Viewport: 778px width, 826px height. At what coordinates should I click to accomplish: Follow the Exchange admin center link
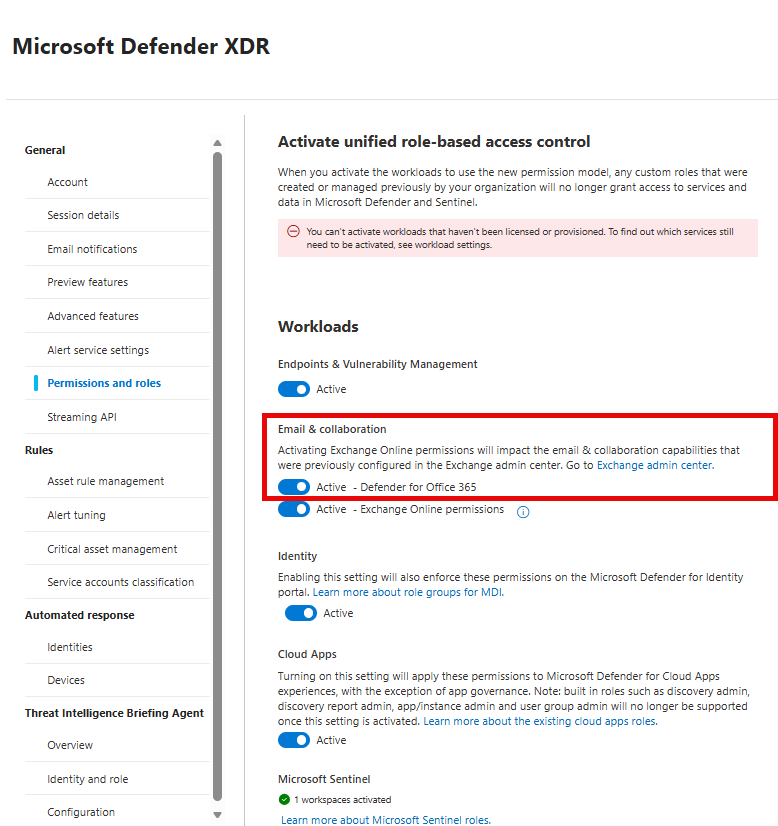655,465
